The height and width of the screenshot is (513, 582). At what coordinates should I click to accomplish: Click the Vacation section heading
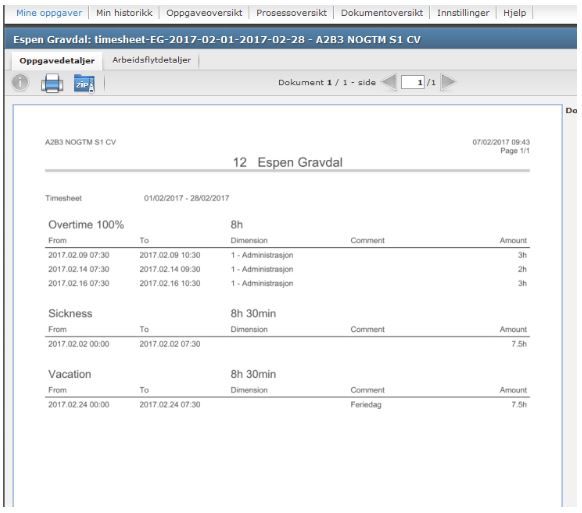(69, 374)
